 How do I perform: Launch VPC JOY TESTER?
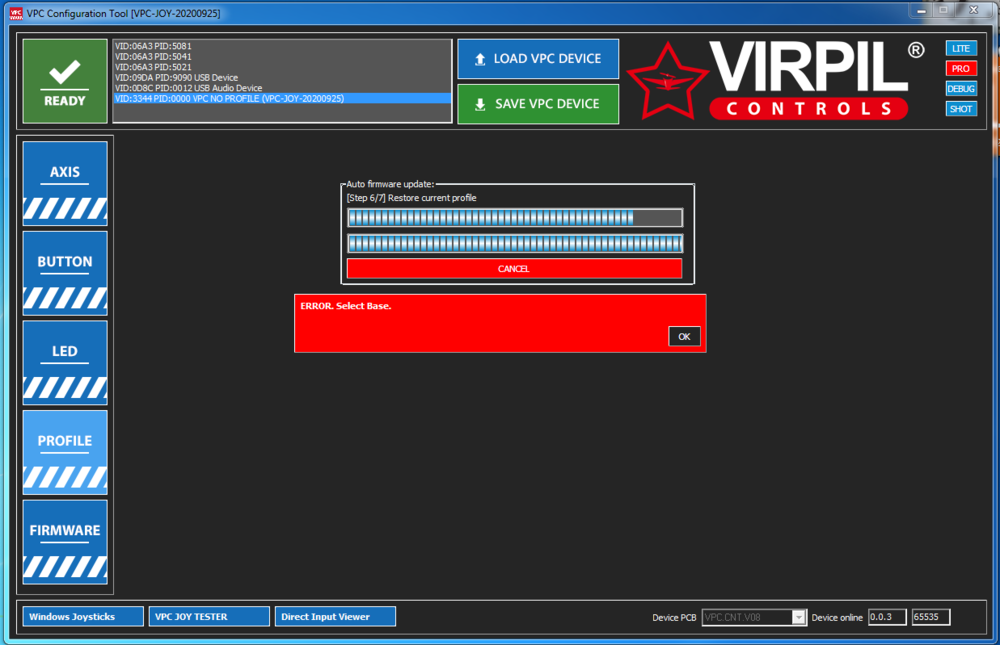pos(209,617)
